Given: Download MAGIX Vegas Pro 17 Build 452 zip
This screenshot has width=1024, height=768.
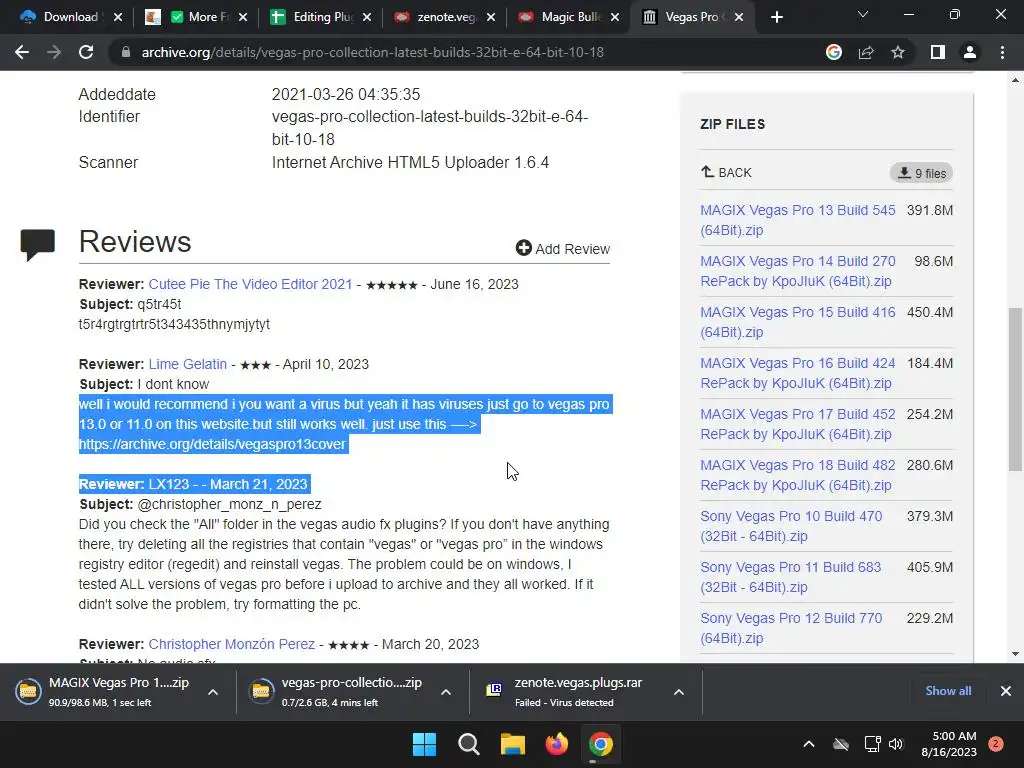Looking at the screenshot, I should [797, 424].
